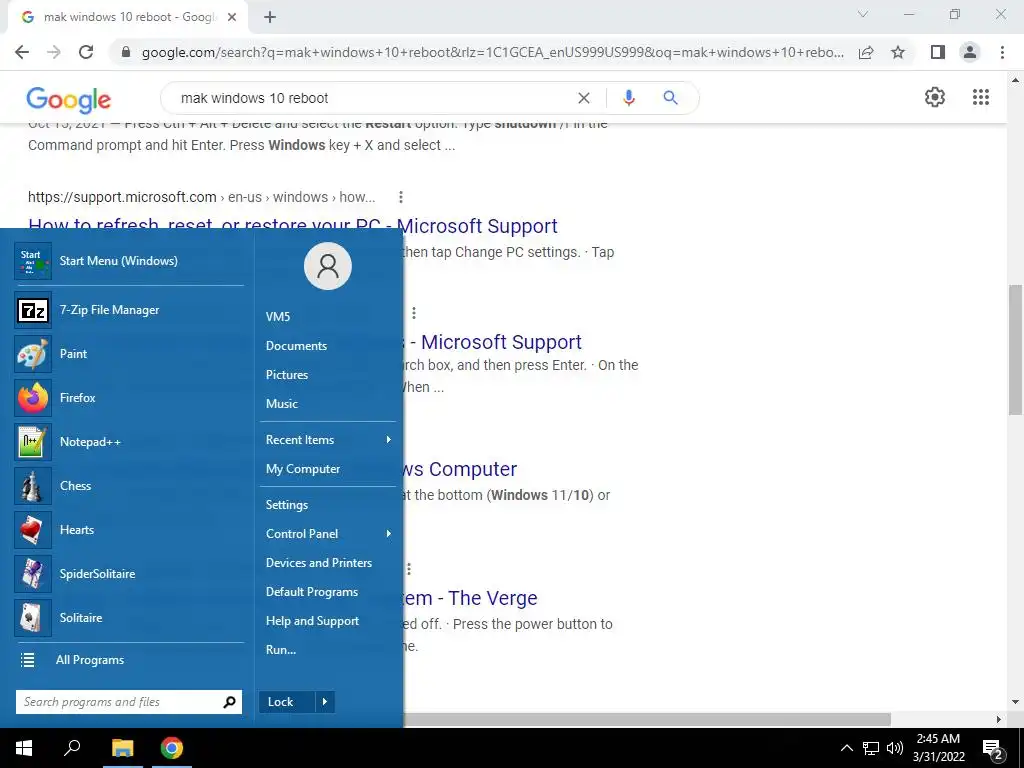
Task: Open VM5 user folder
Action: click(278, 317)
